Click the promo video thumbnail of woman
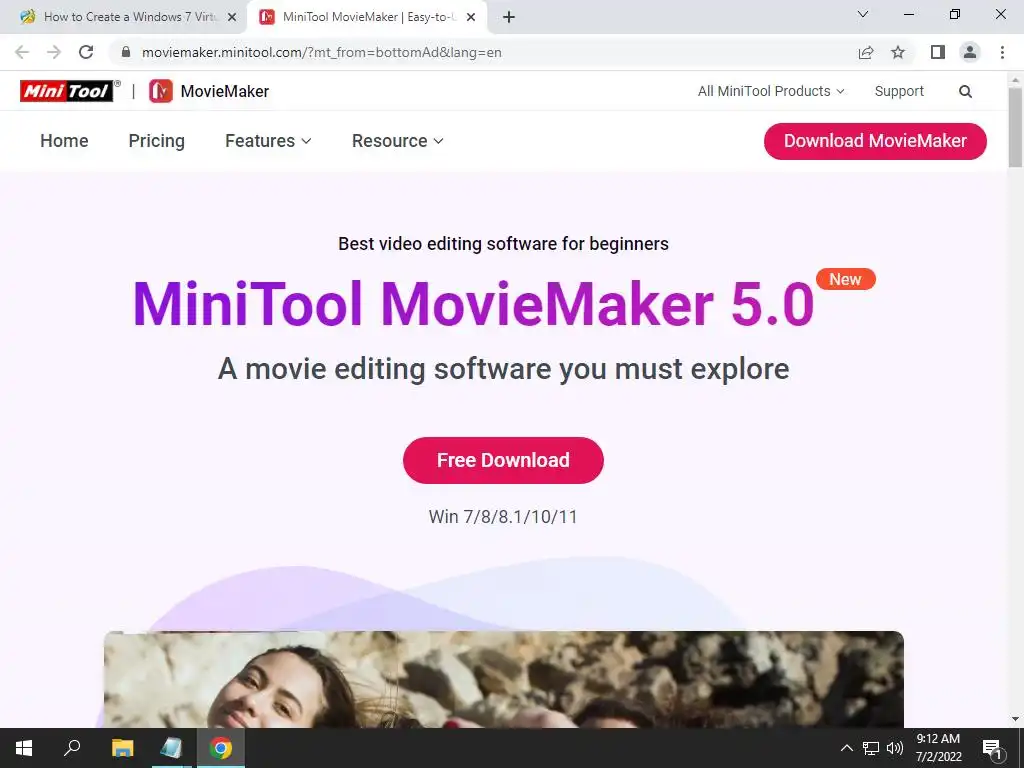 (x=504, y=679)
